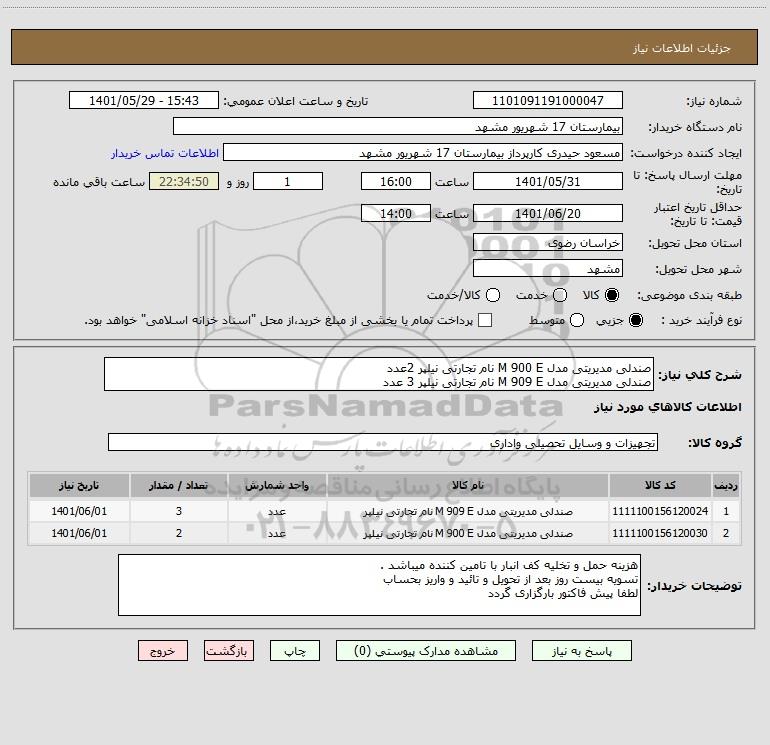Click the تاریخ نیاز column header
The height and width of the screenshot is (745, 770).
point(79,485)
